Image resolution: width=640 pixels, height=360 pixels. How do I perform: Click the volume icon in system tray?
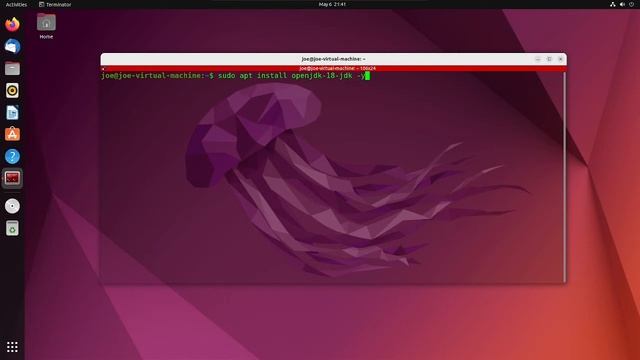click(622, 4)
